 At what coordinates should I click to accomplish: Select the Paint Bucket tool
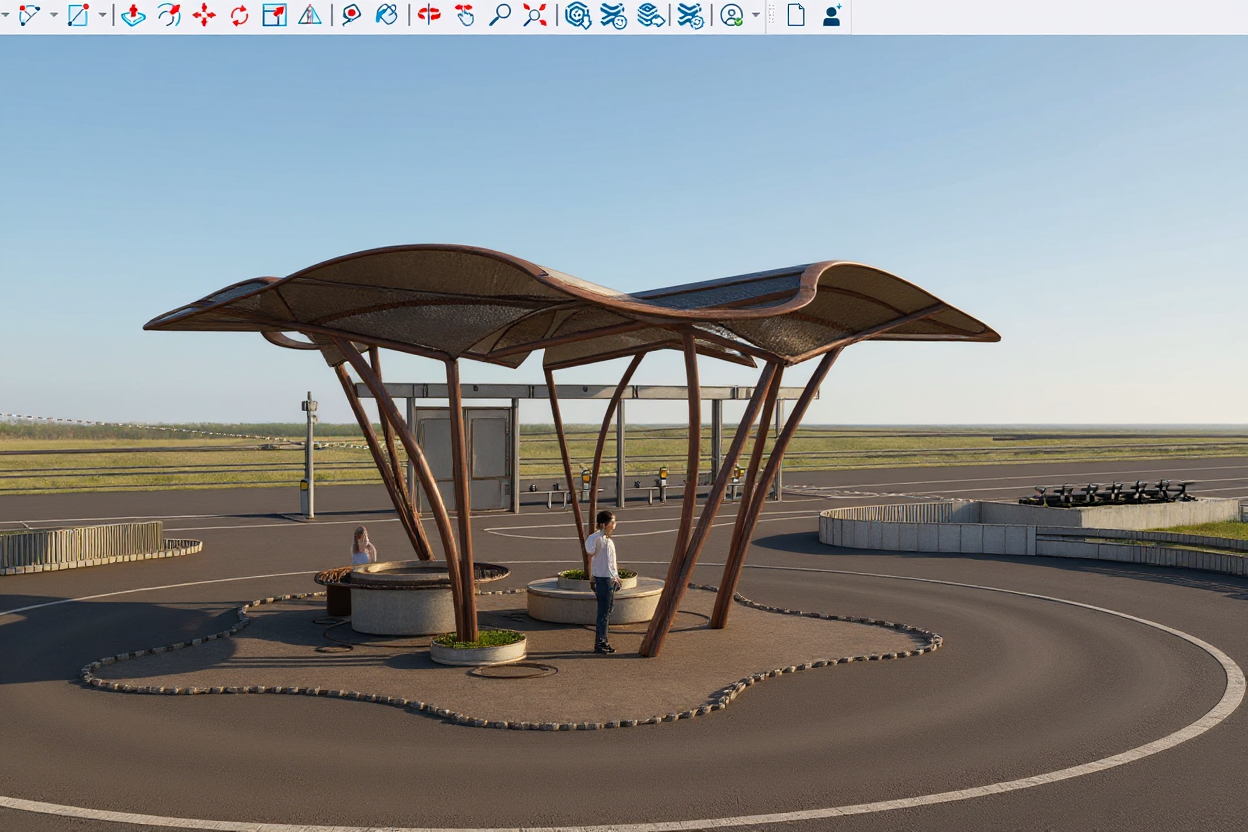386,15
